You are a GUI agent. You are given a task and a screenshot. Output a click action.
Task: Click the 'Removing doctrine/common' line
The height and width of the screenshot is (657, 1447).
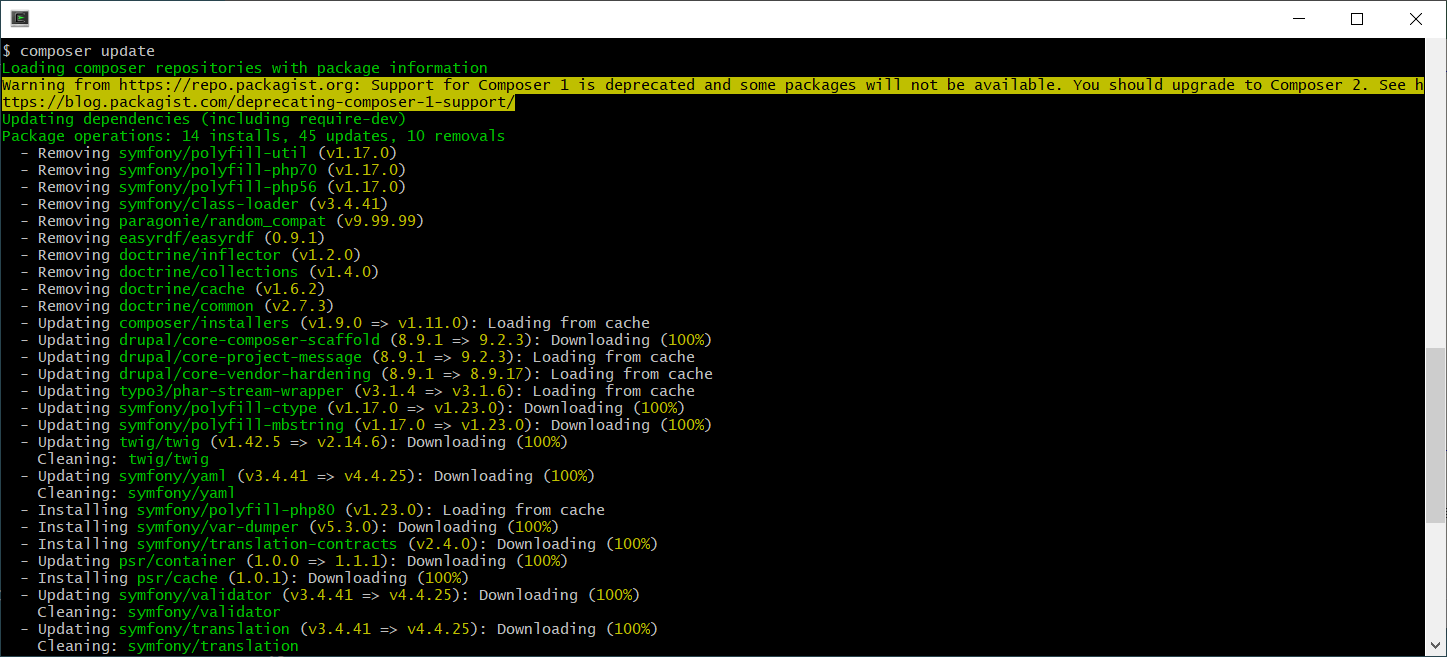[x=177, y=306]
